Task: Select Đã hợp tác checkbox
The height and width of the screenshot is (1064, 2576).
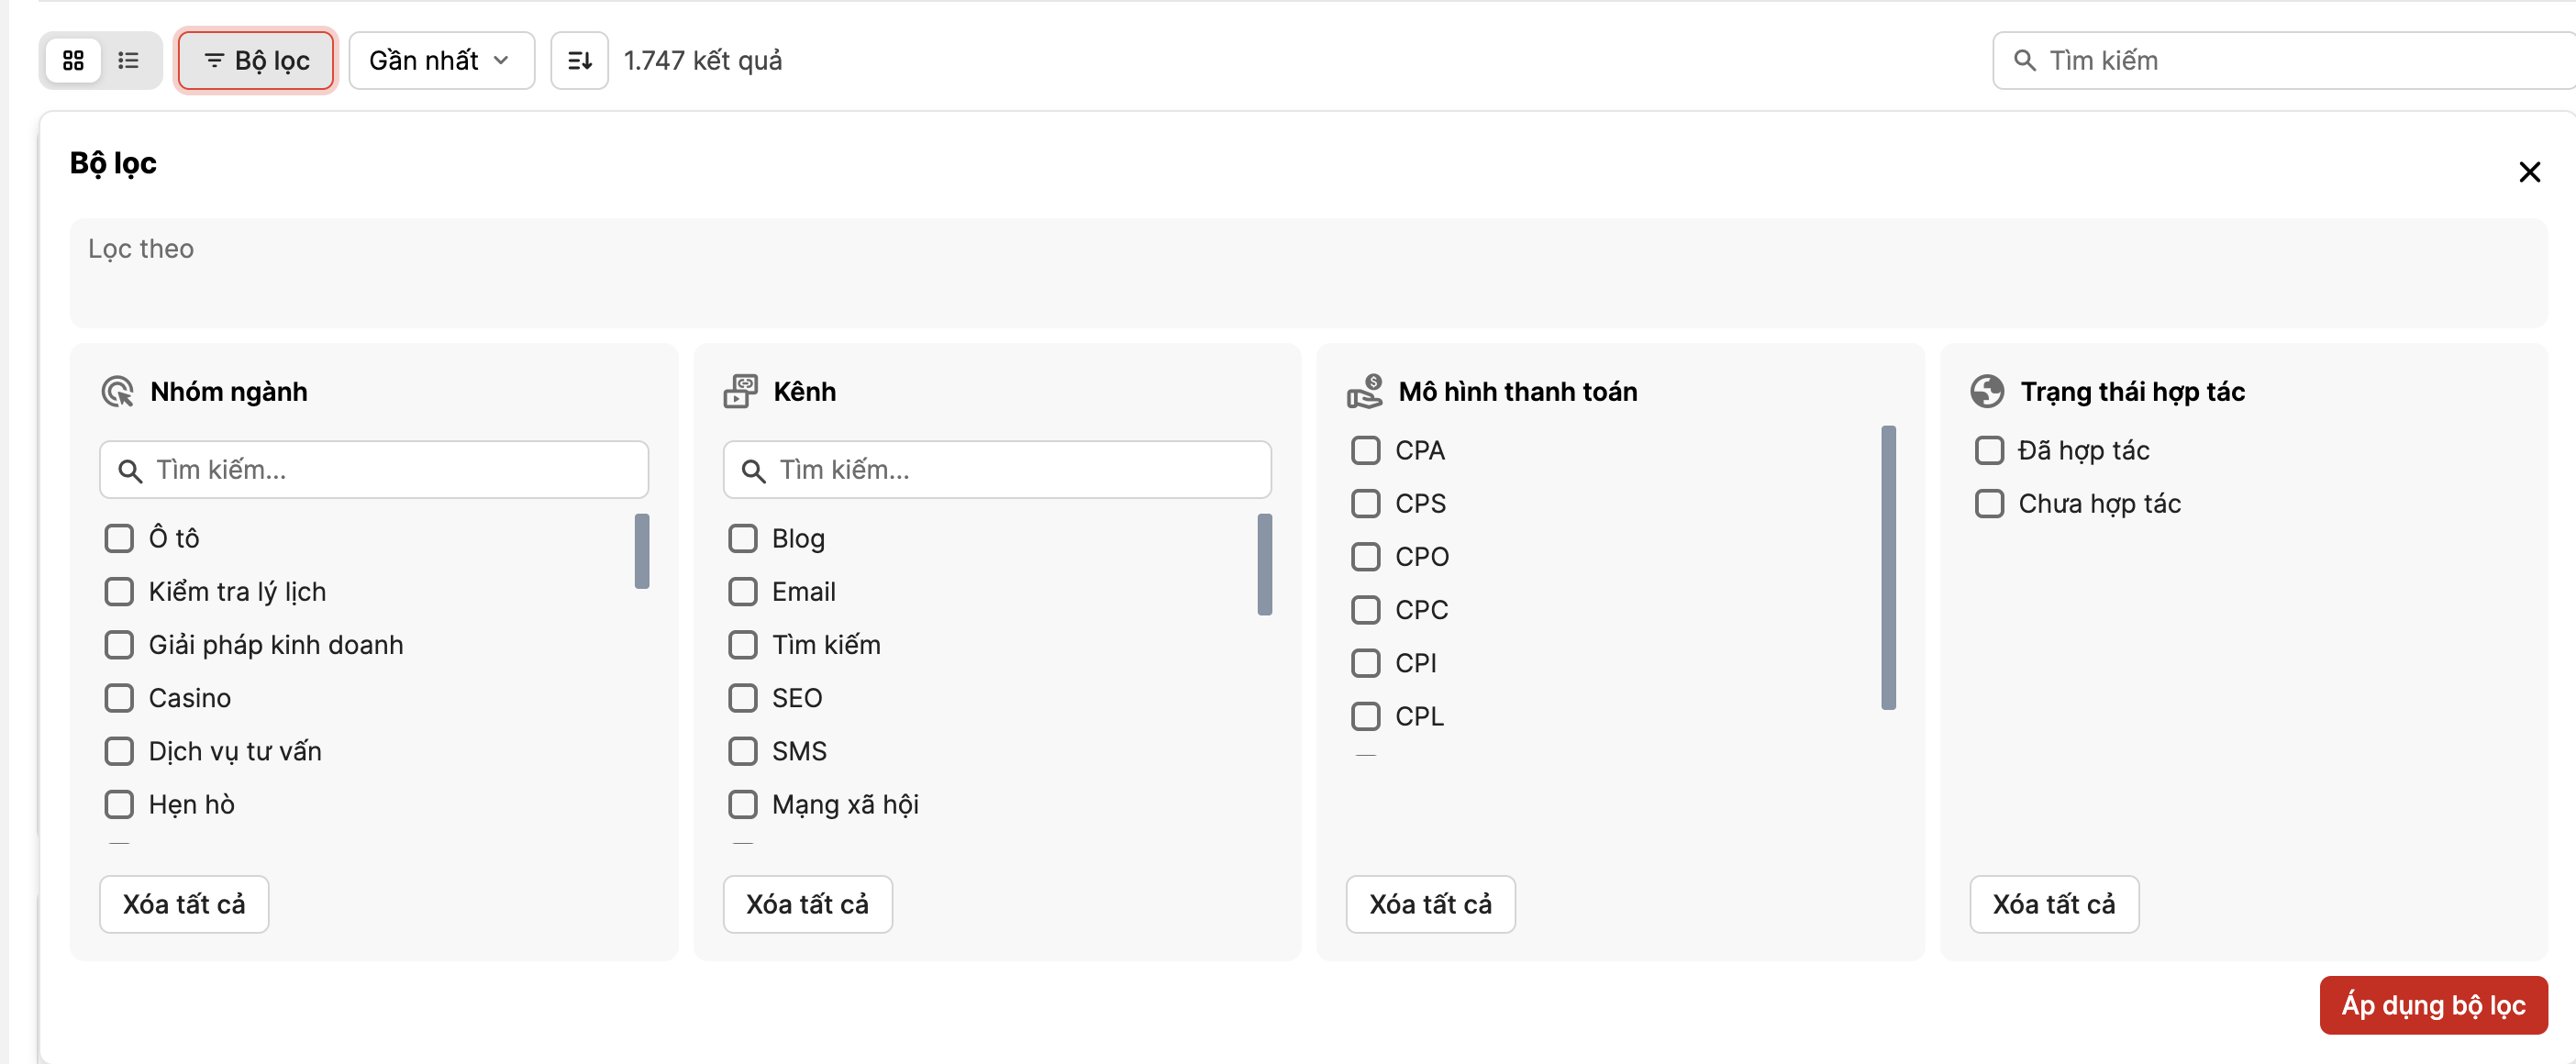Action: [x=1989, y=450]
